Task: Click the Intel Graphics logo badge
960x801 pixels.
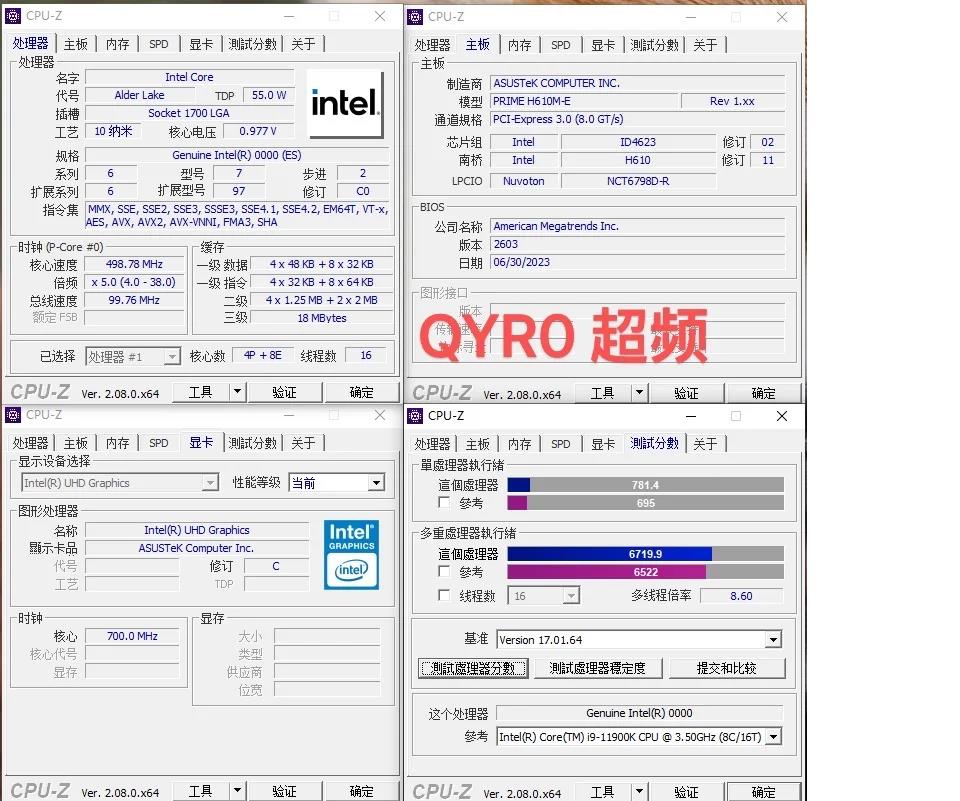Action: (x=351, y=555)
